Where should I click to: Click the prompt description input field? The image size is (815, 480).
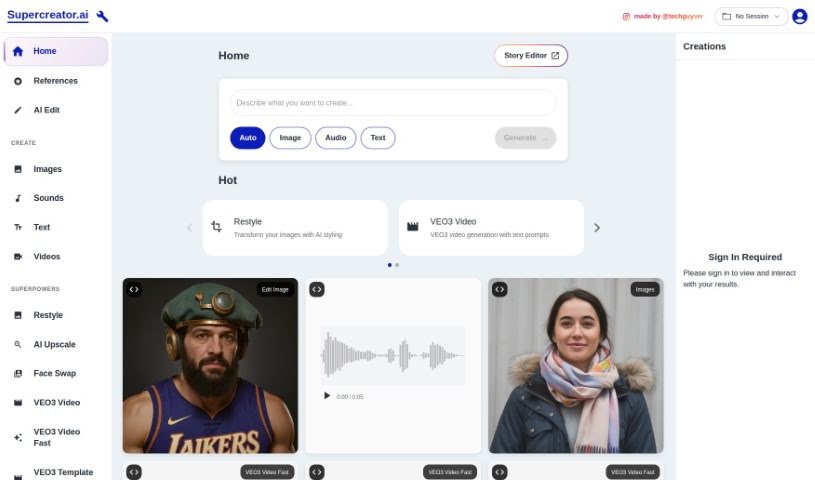[393, 103]
